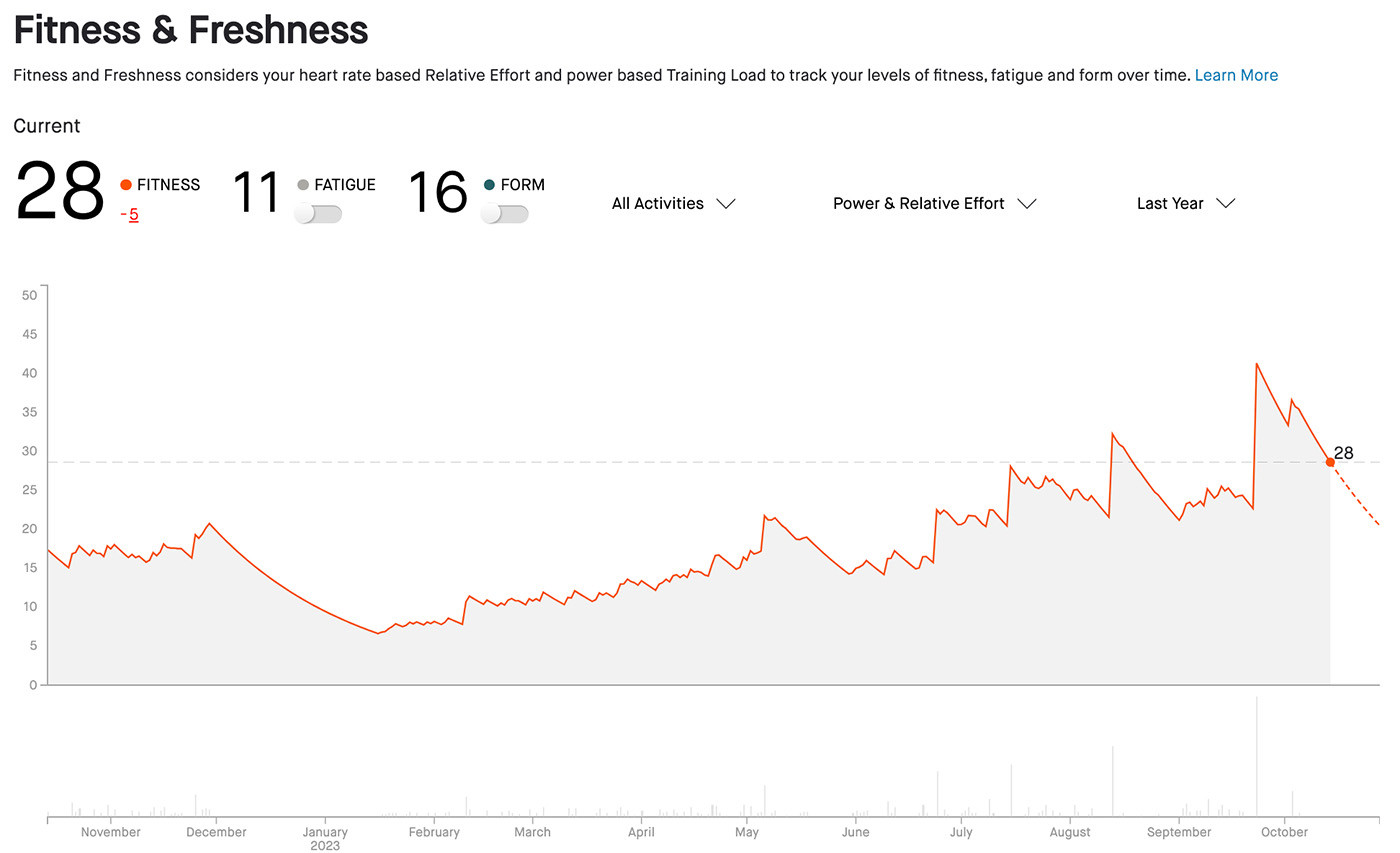
Task: Toggle the Fatigue switch on
Action: click(x=318, y=214)
